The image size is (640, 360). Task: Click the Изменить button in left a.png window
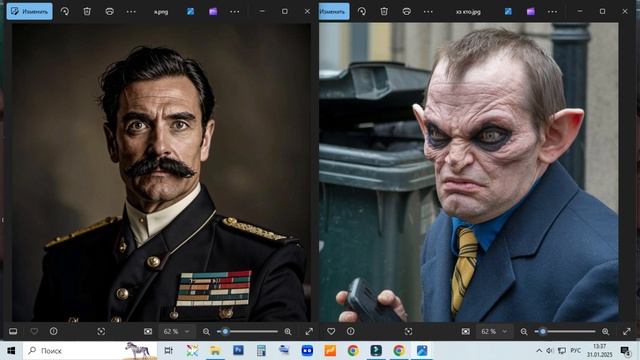pos(29,11)
